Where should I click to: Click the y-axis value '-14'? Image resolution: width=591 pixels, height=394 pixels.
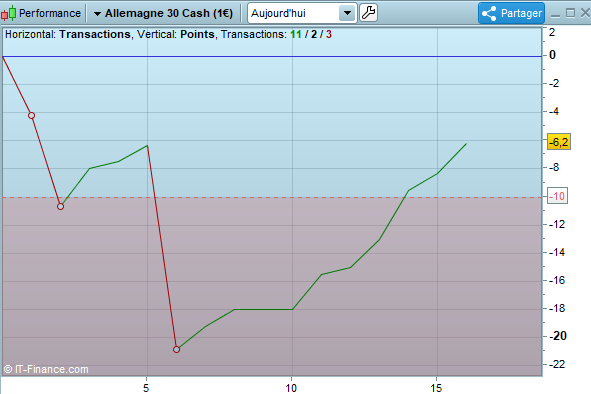[x=557, y=252]
